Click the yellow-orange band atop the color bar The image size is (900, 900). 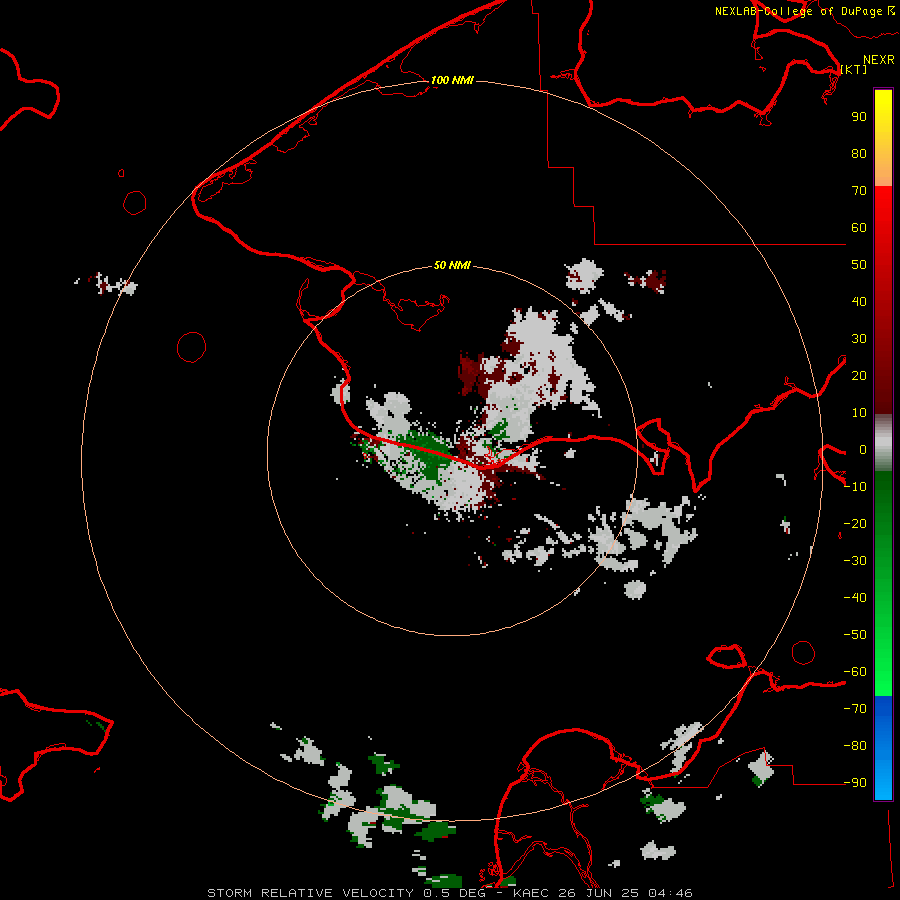click(883, 138)
